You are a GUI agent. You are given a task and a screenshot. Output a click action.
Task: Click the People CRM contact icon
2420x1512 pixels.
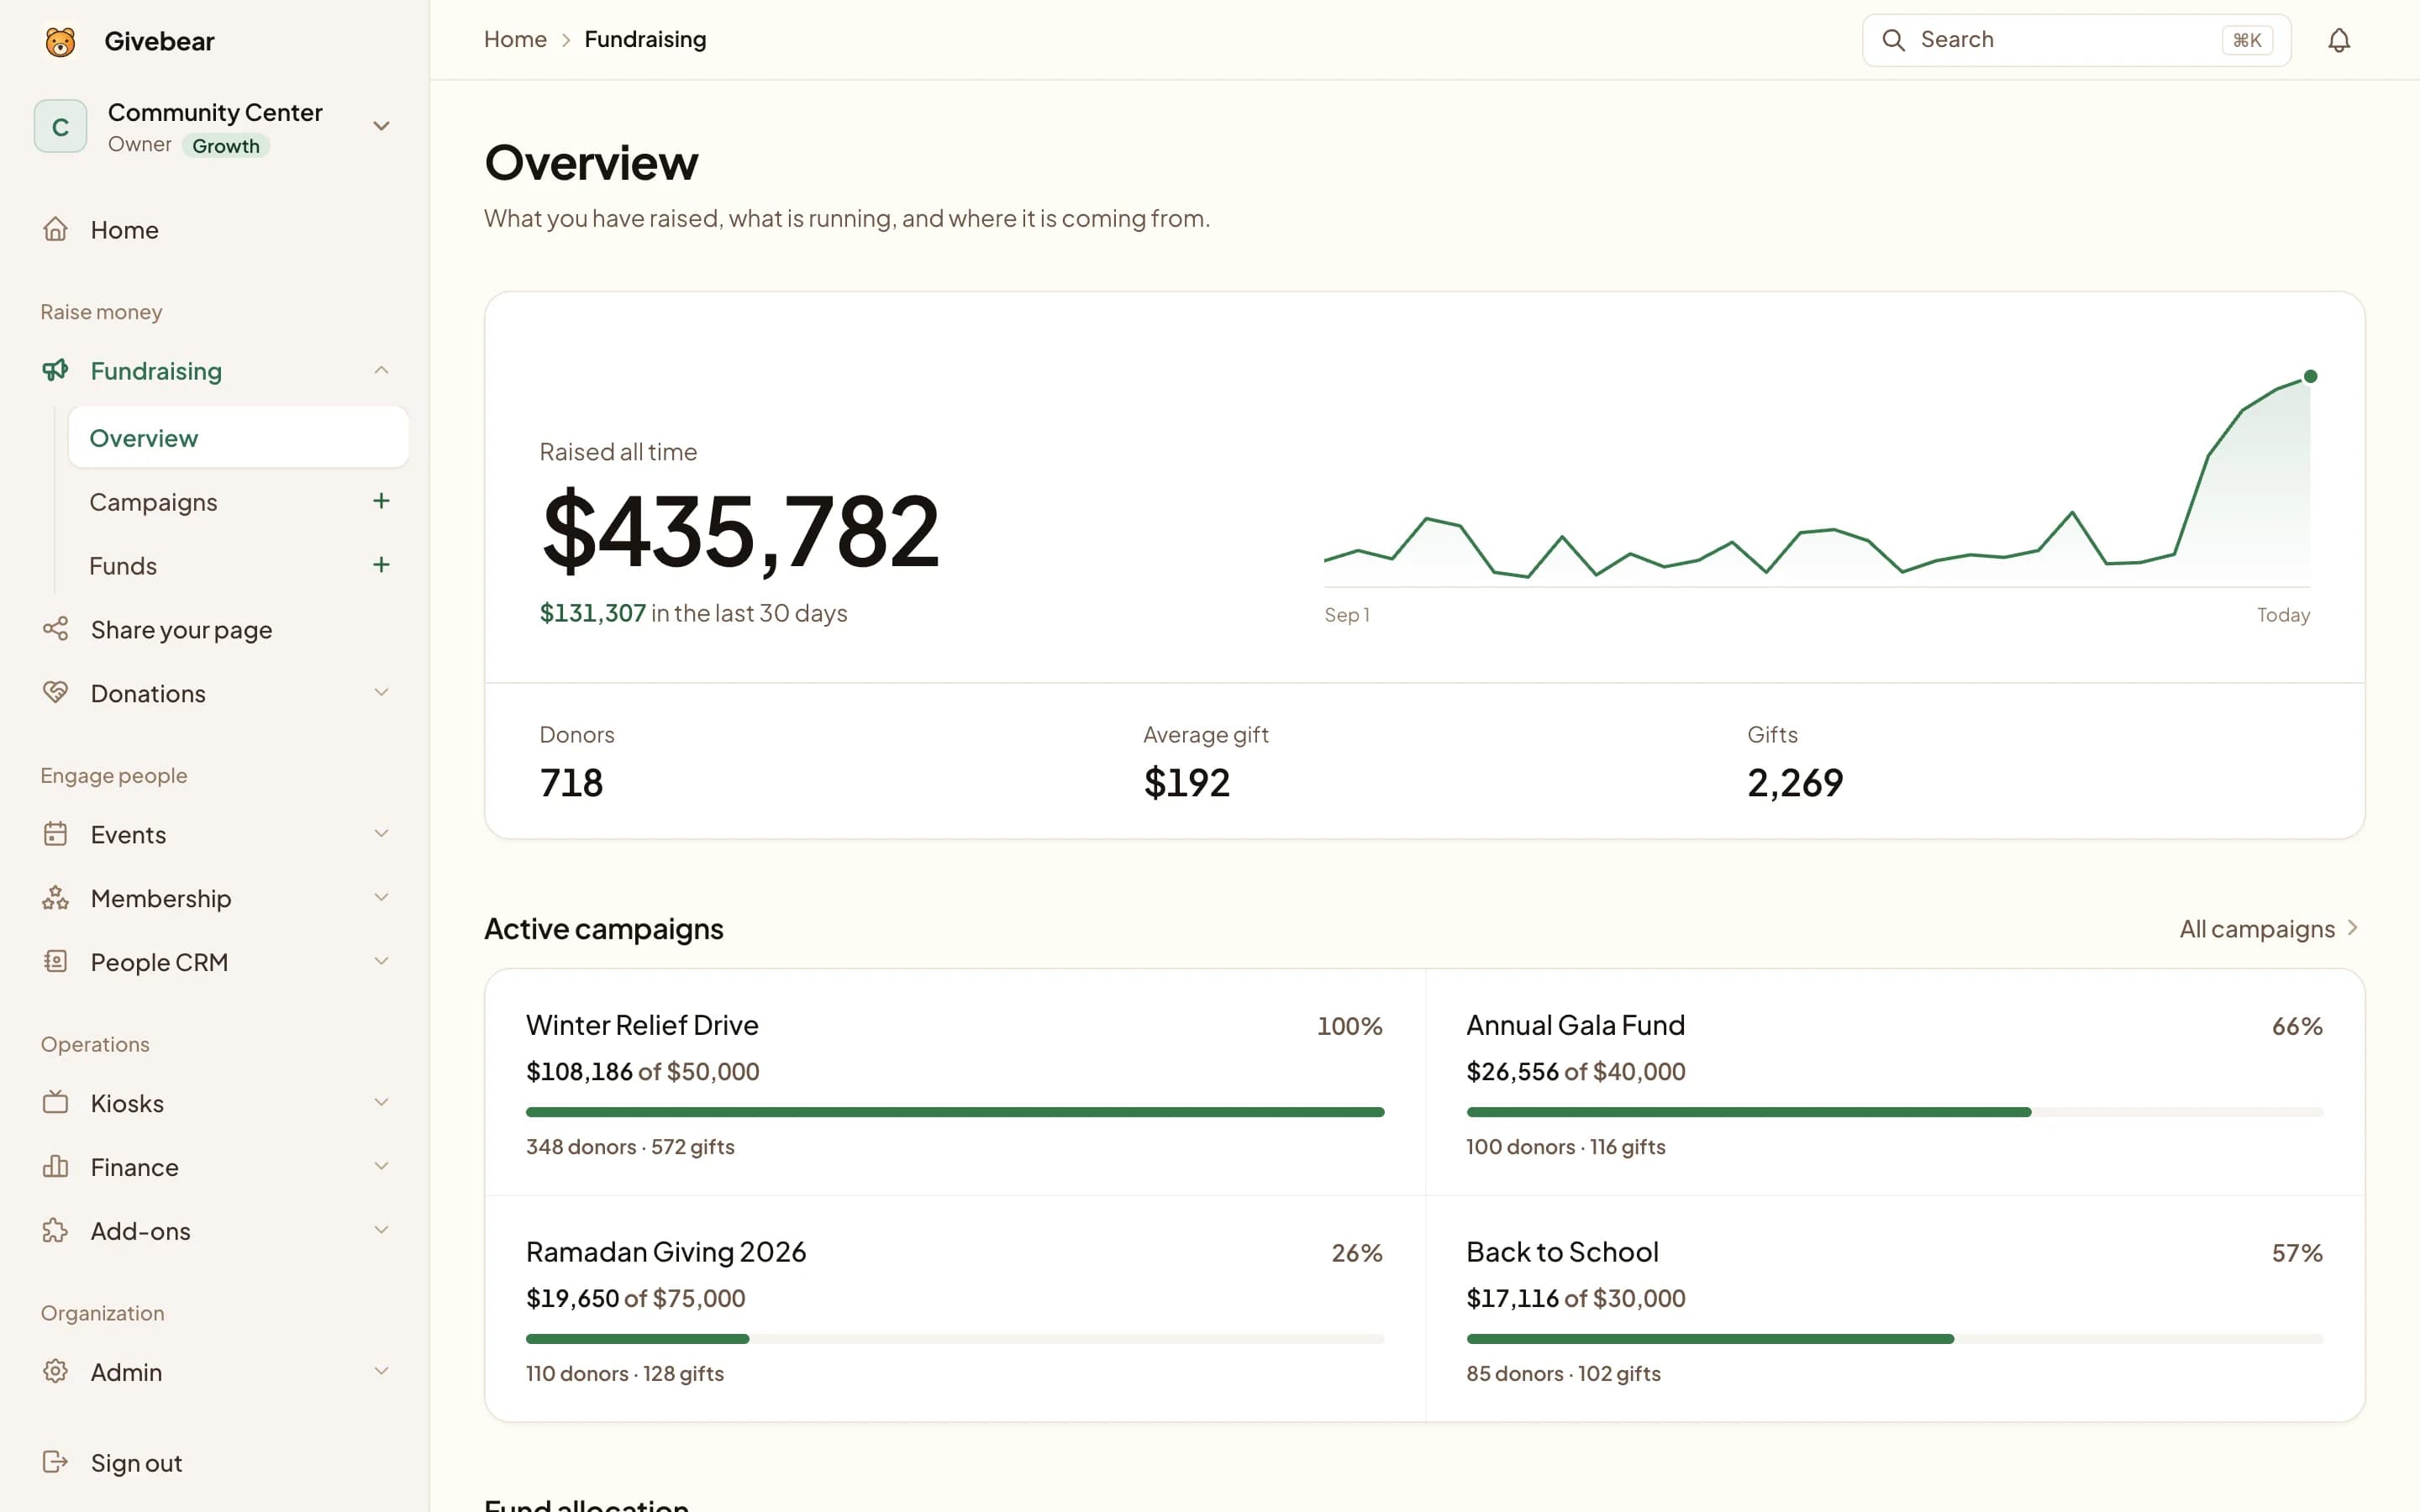(x=55, y=962)
